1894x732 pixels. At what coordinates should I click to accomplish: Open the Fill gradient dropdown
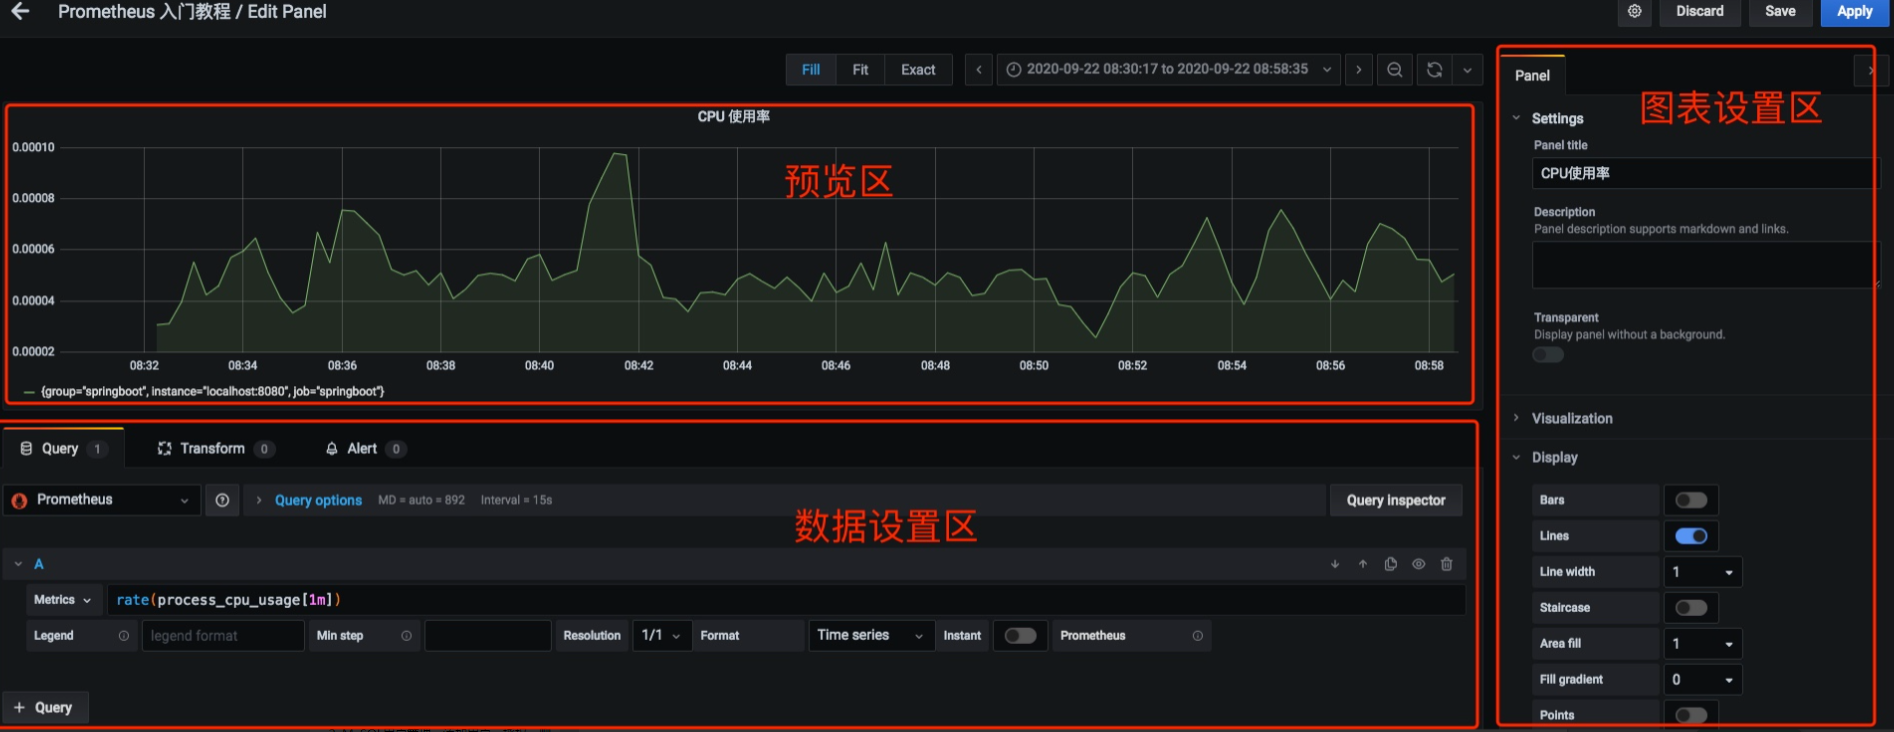coord(1703,680)
